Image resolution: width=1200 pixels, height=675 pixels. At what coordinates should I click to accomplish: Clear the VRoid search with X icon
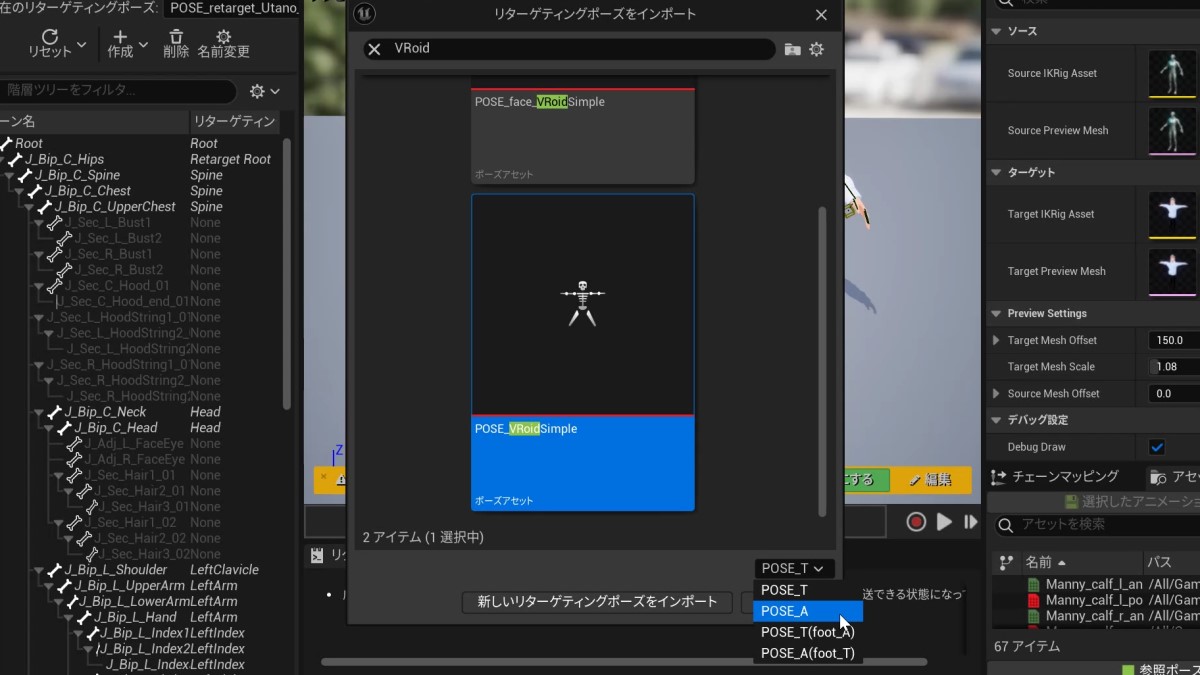point(374,49)
